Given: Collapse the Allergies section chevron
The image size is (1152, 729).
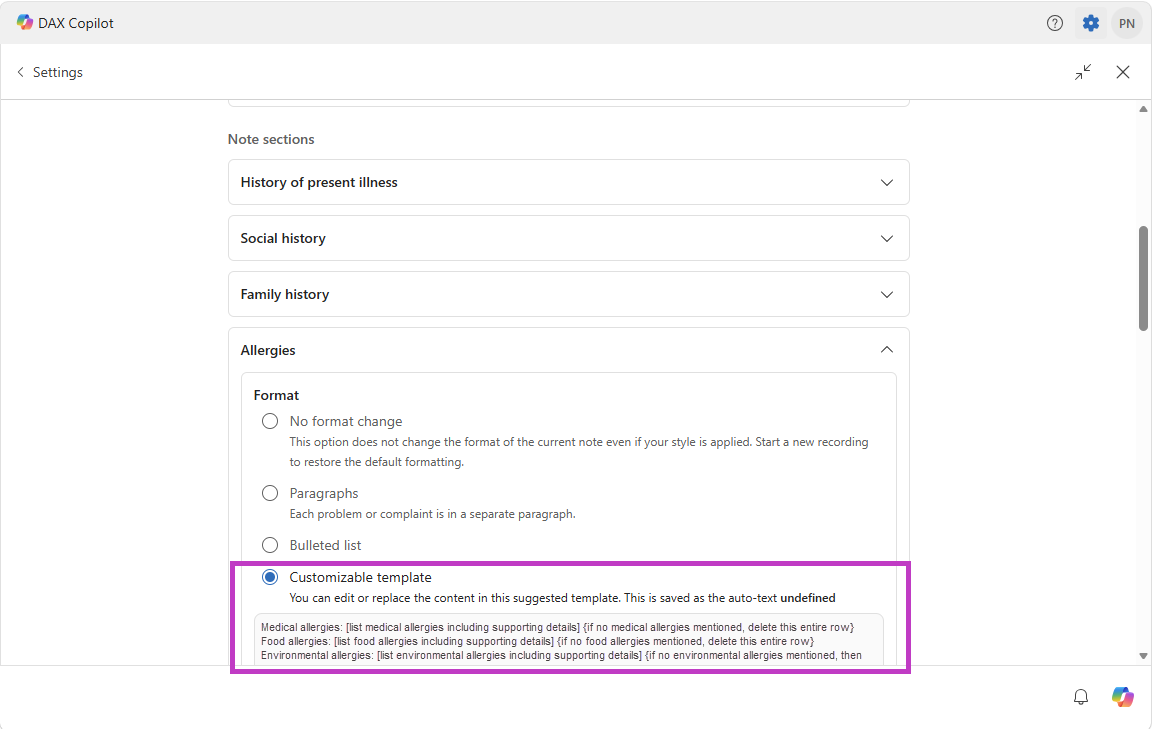Looking at the screenshot, I should [887, 350].
